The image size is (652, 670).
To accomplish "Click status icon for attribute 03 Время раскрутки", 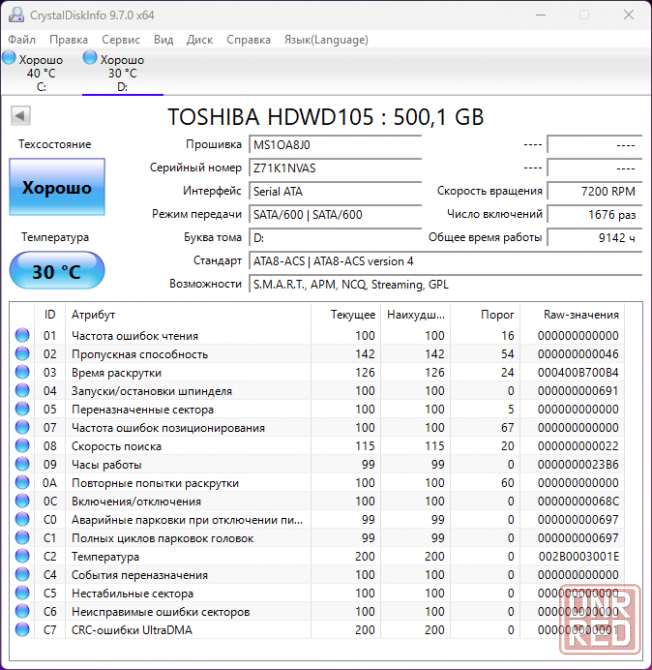I will coord(22,372).
